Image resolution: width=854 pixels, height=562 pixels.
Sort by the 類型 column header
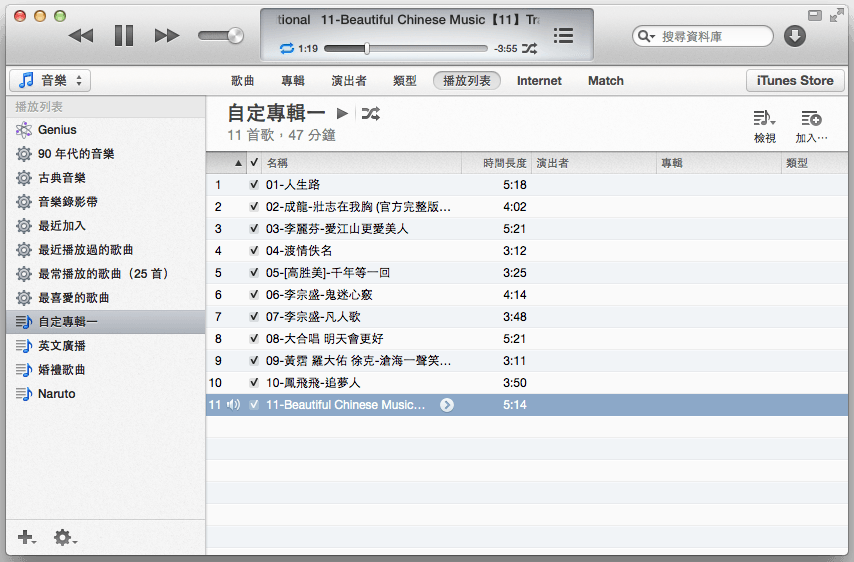tap(815, 163)
